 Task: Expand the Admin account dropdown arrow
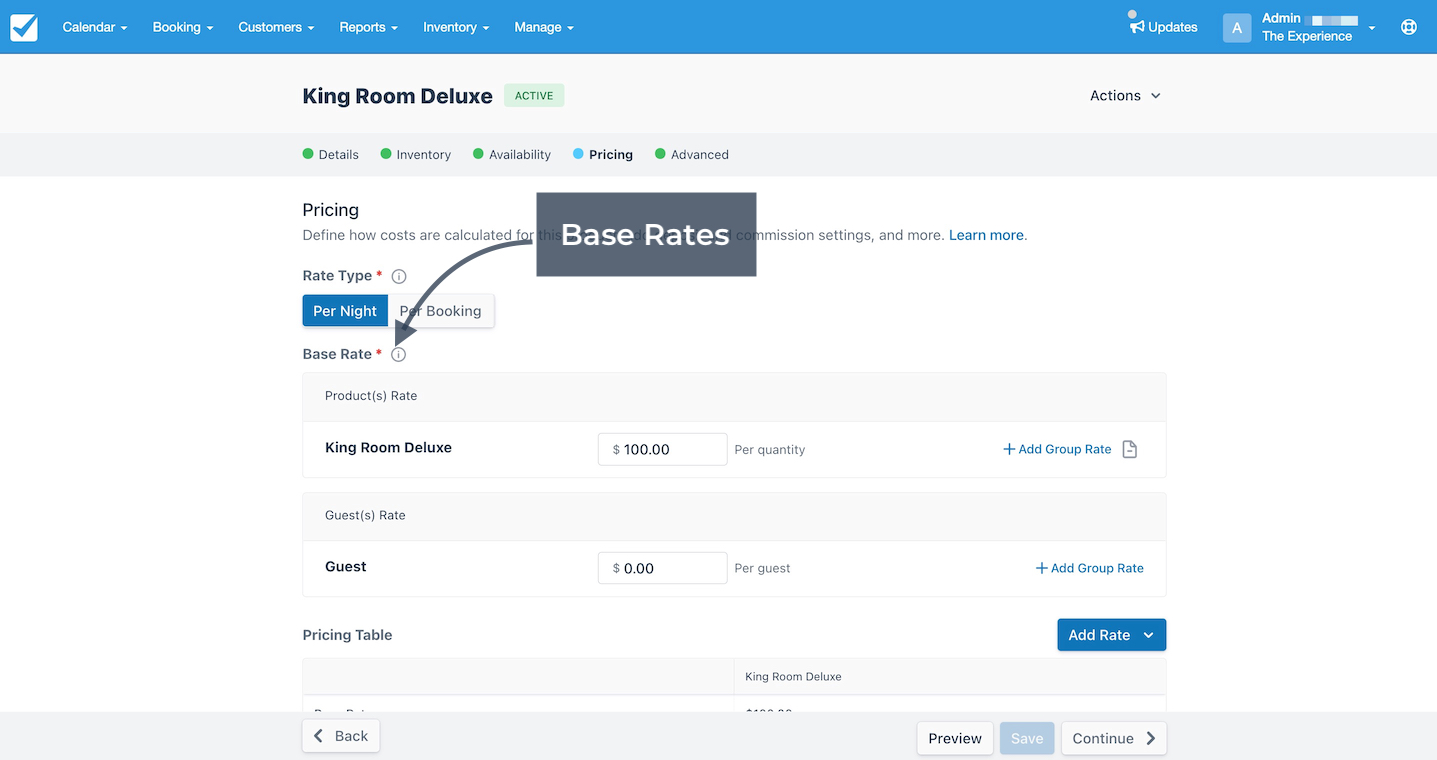[x=1372, y=28]
